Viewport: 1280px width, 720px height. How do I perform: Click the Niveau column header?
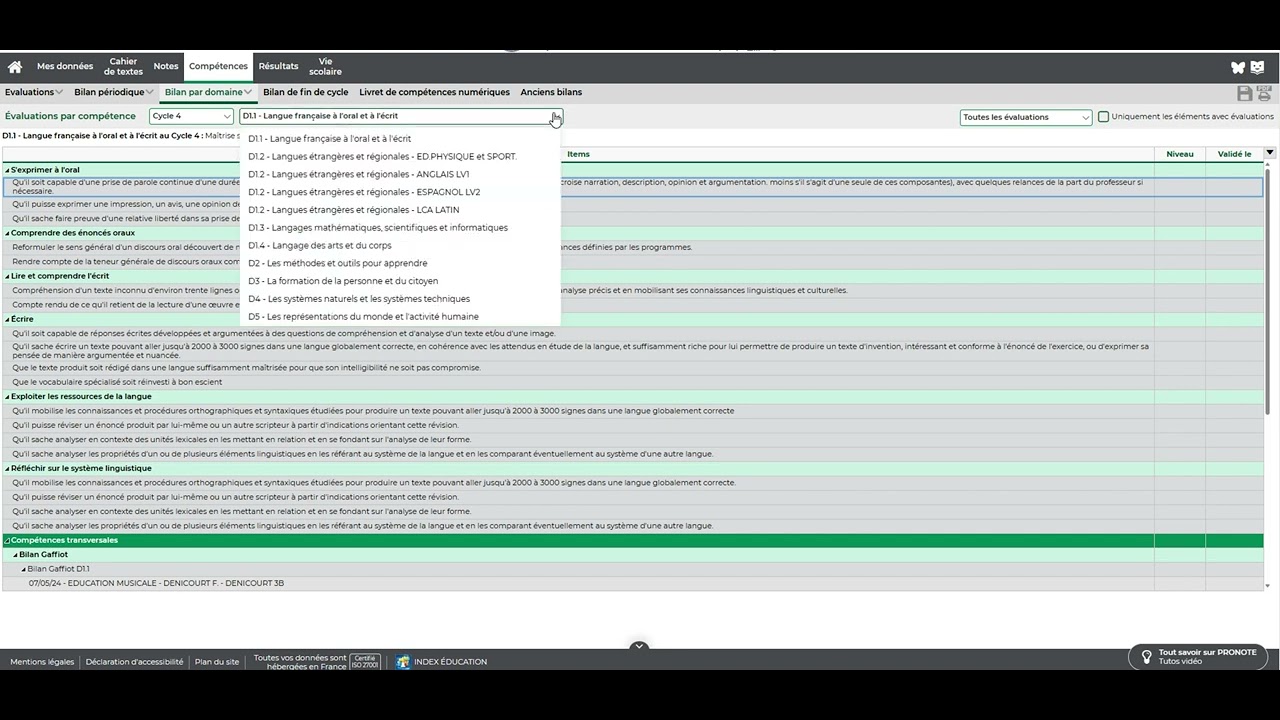(x=1179, y=154)
